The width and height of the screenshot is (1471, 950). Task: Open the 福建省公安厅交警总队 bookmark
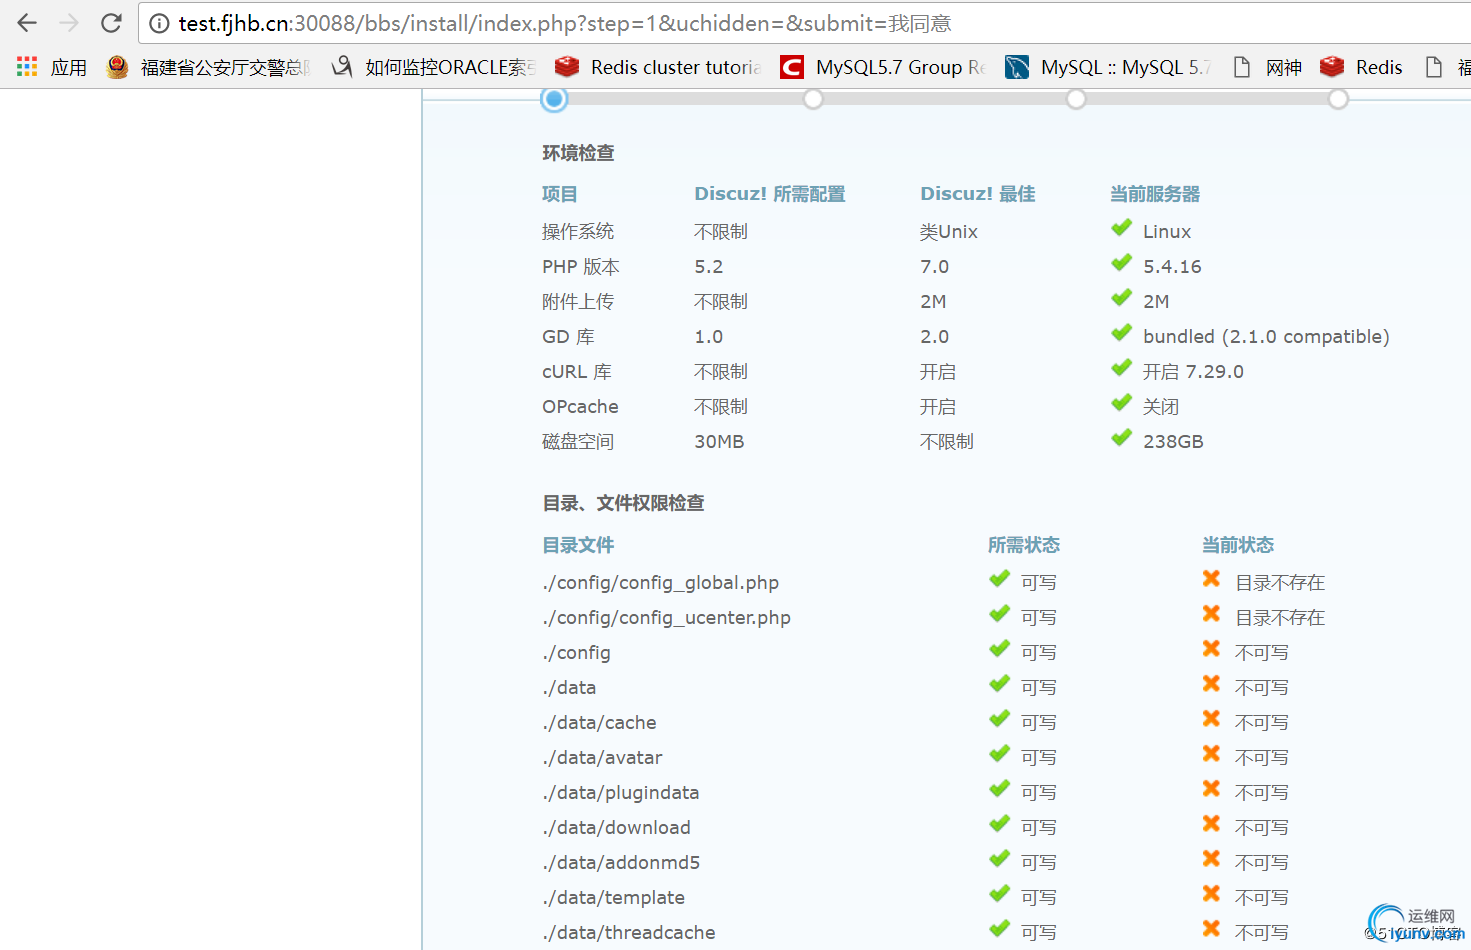208,67
